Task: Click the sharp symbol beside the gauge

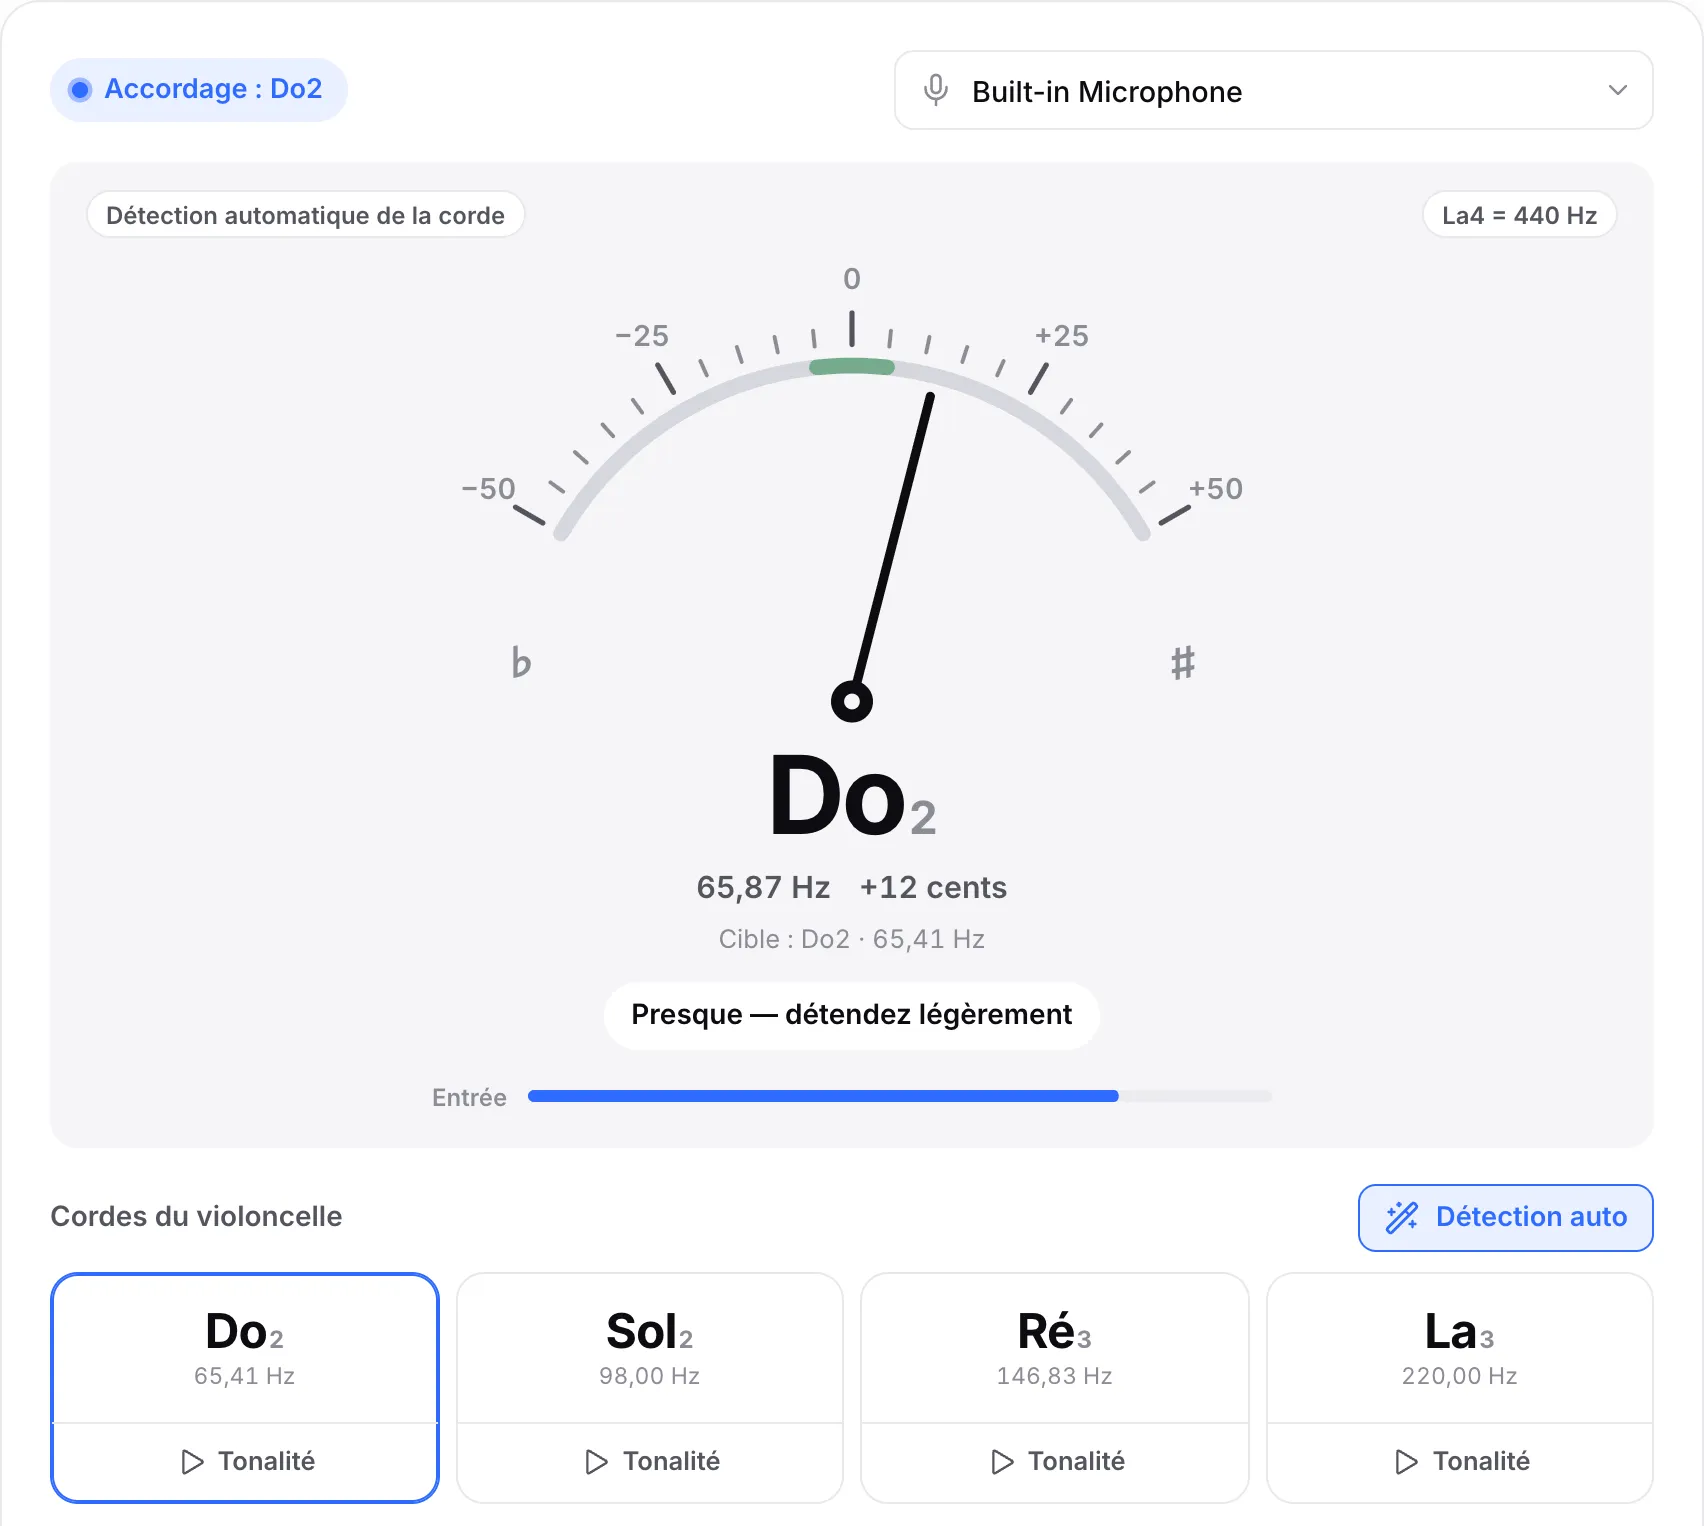Action: point(1183,662)
